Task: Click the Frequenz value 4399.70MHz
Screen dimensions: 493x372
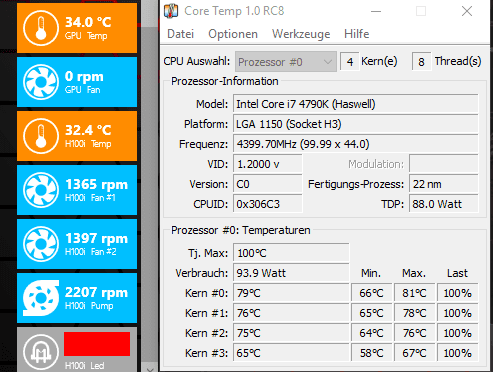Action: (x=356, y=144)
